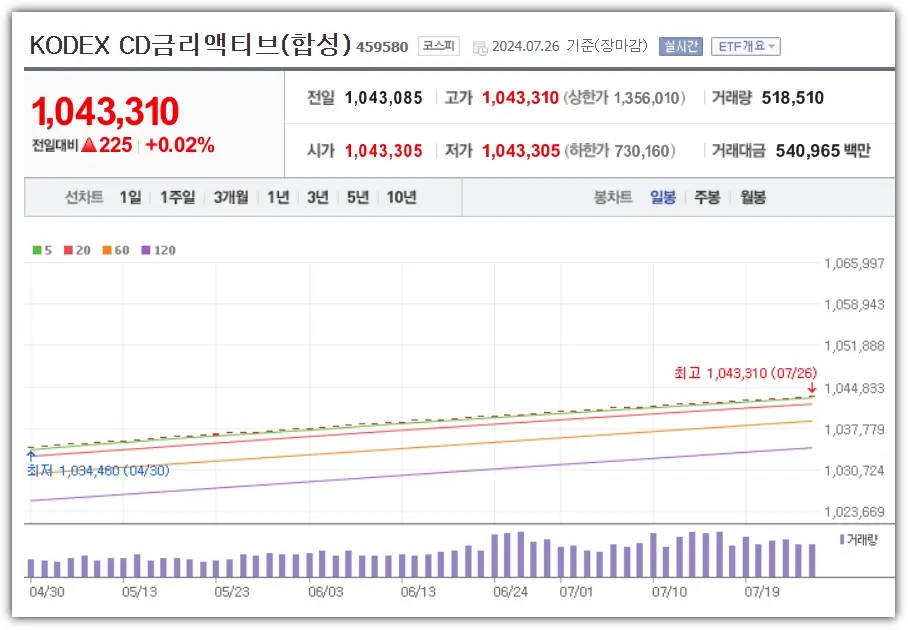Click the 코스피 market badge icon
Screen dimensions: 908x630
[438, 45]
